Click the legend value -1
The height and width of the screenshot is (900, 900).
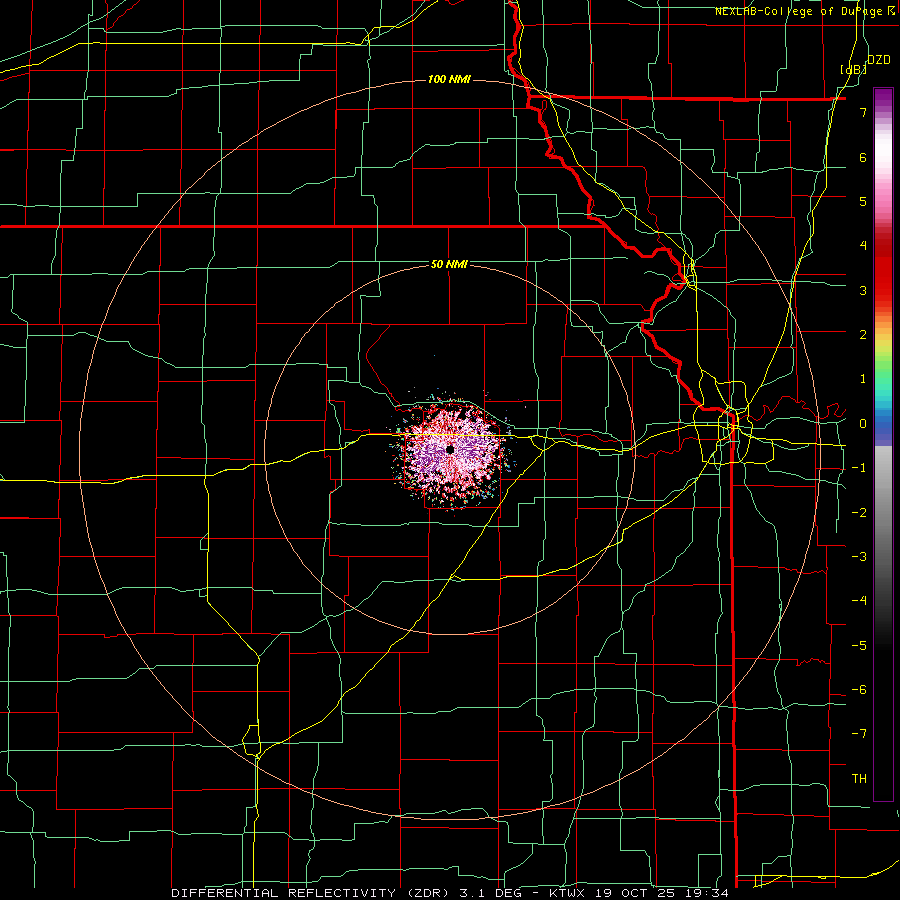tap(860, 467)
